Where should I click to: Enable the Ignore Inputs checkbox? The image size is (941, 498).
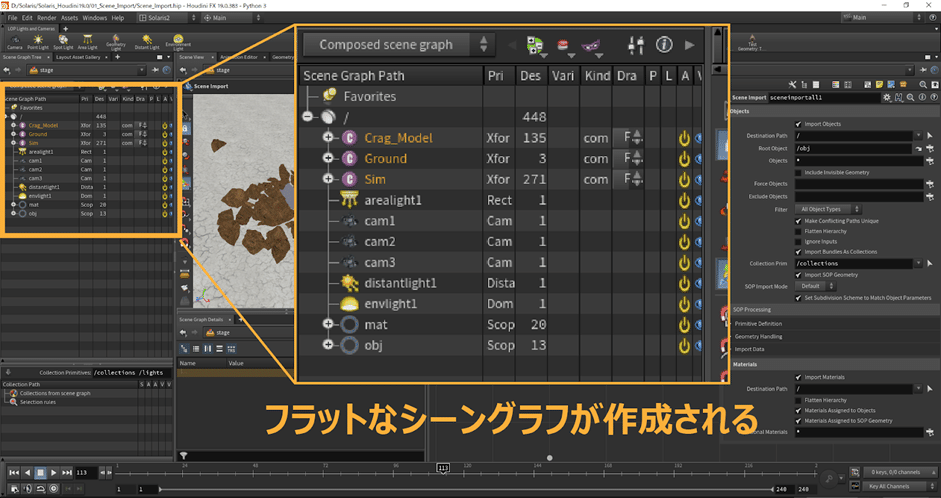pyautogui.click(x=798, y=241)
